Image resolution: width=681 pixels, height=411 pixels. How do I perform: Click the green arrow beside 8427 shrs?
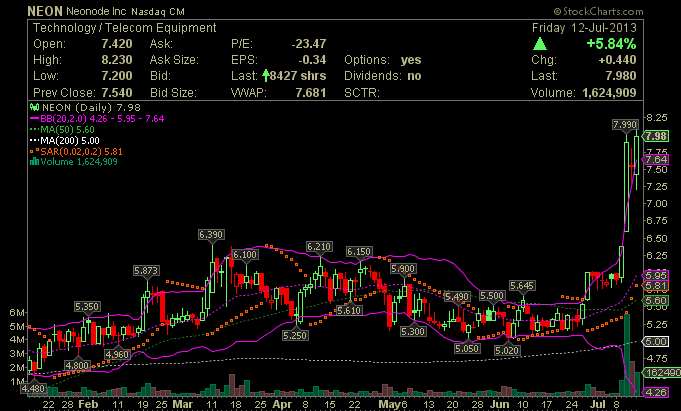[266, 76]
